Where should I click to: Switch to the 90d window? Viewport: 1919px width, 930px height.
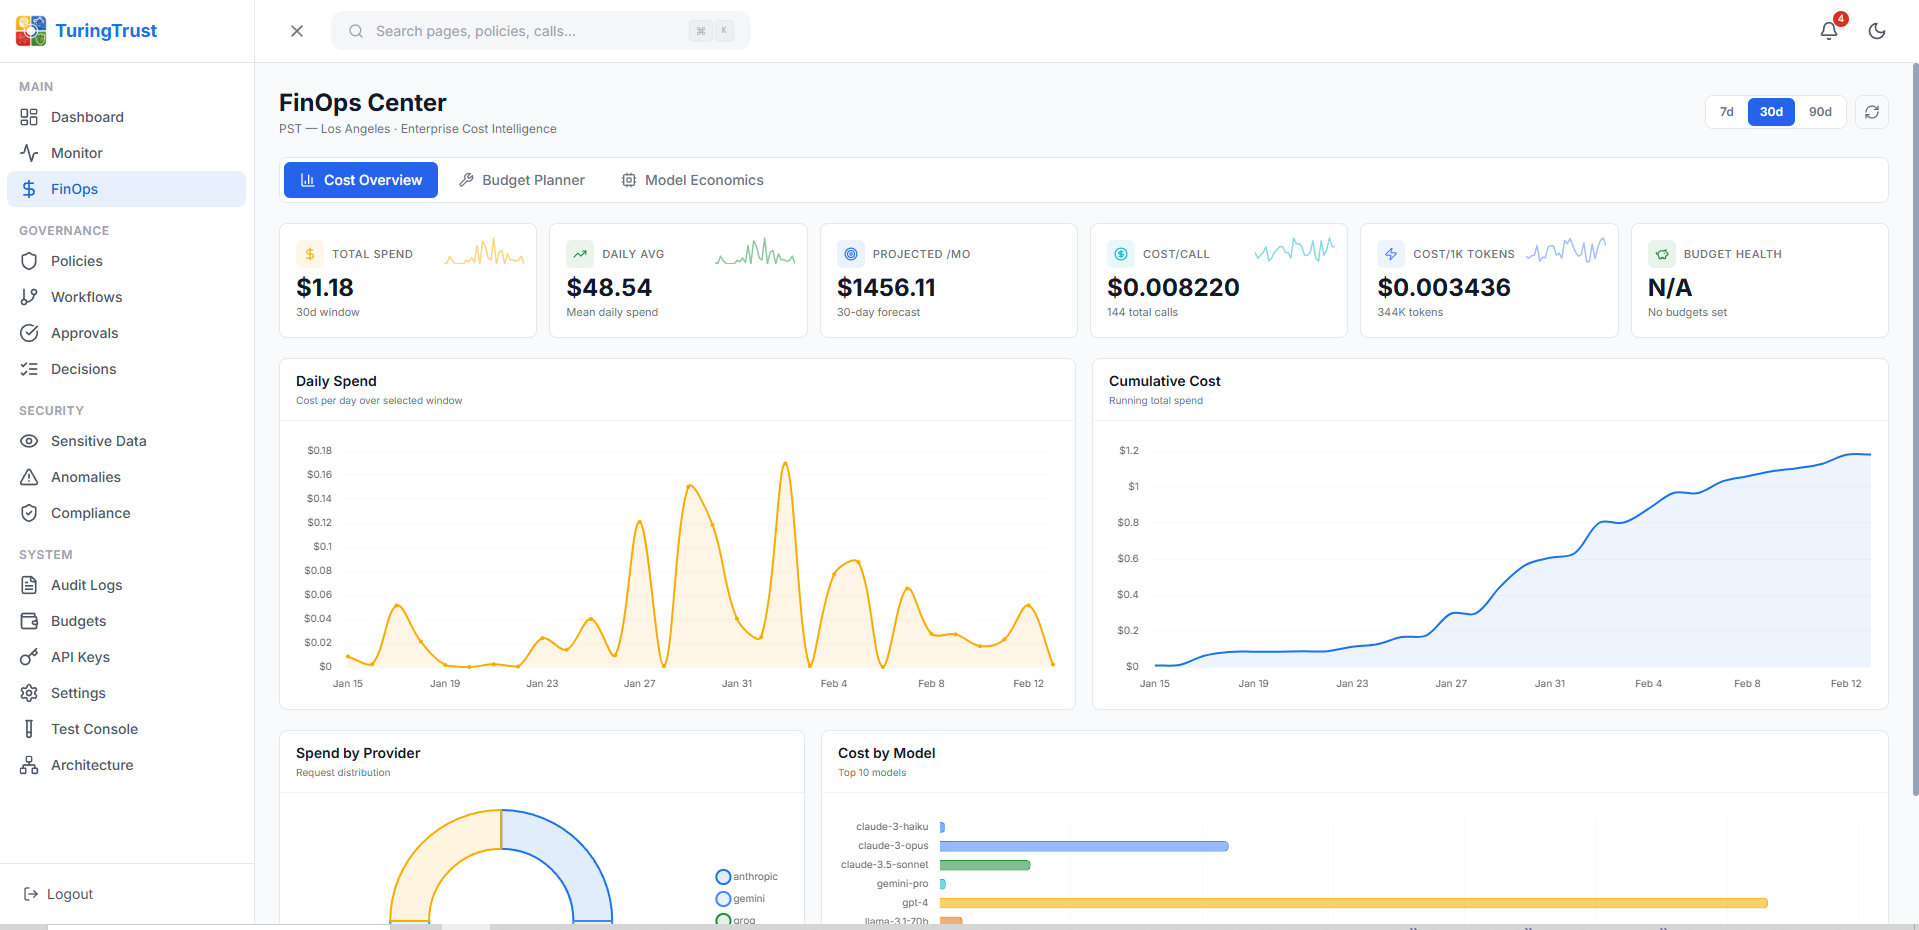[x=1820, y=112]
